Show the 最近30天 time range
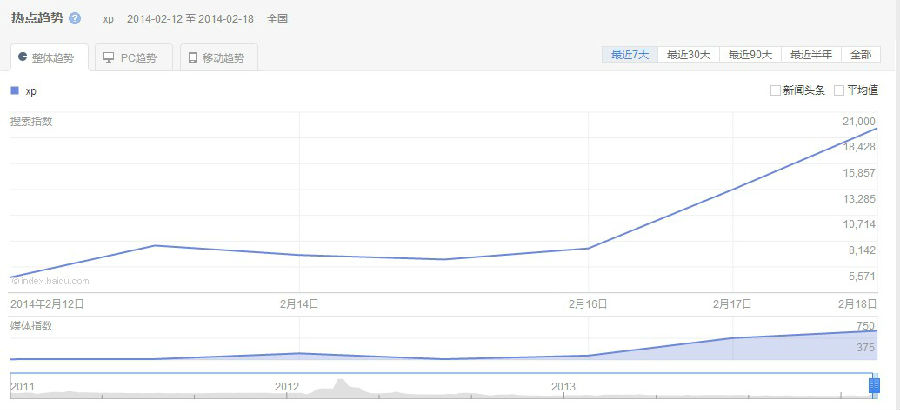 click(689, 55)
